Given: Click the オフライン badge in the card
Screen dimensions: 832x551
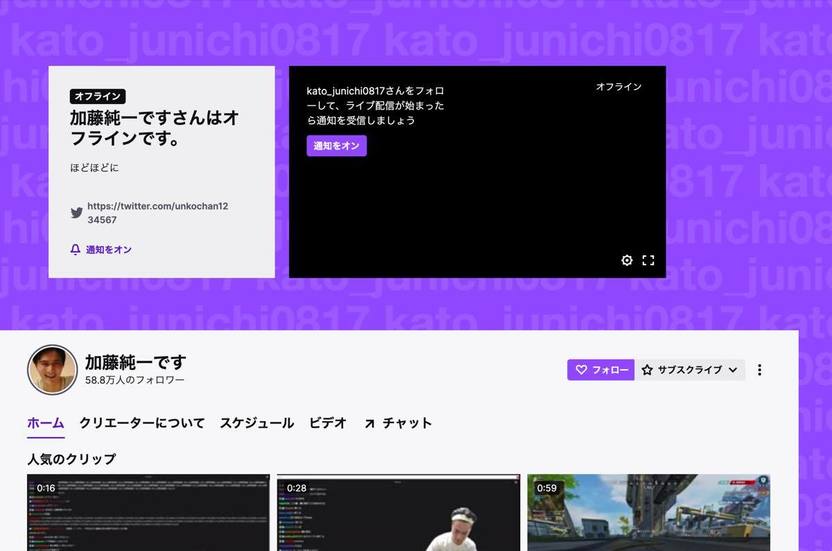Looking at the screenshot, I should point(98,96).
